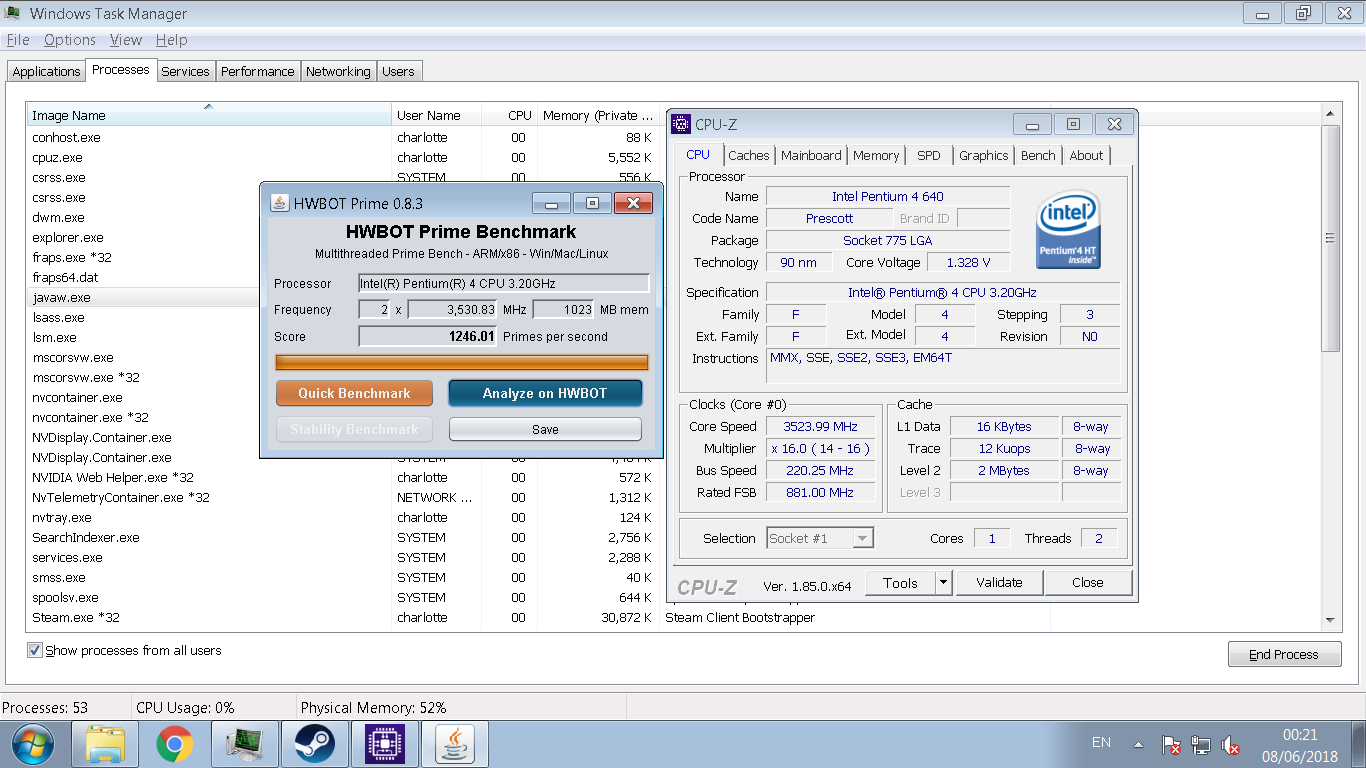Switch to Services tab
This screenshot has height=768, width=1366.
185,71
